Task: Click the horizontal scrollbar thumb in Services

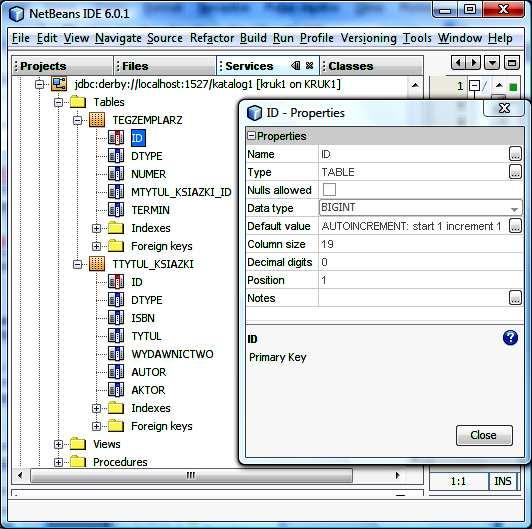Action: tap(191, 475)
